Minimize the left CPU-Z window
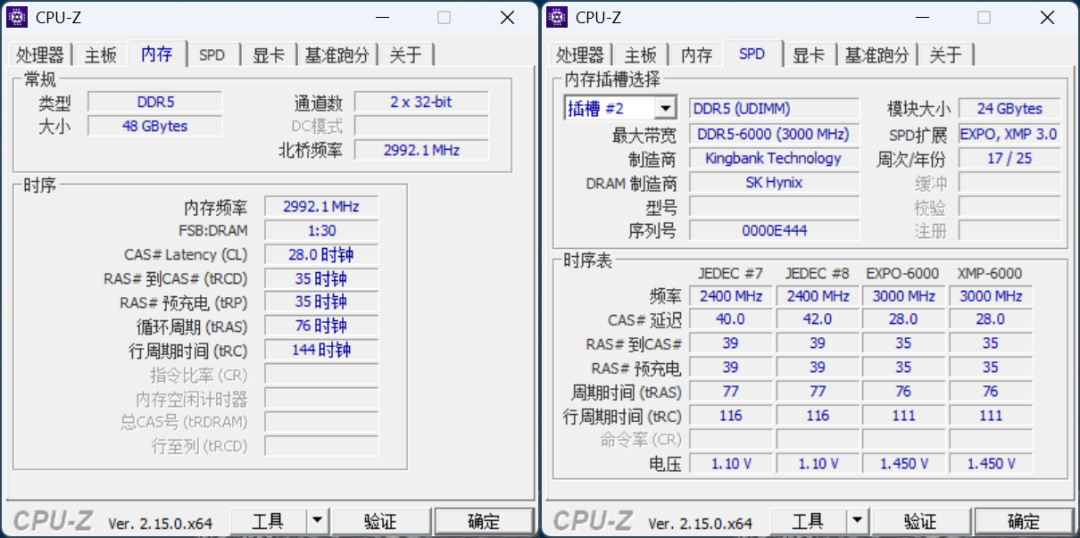Screen dimensions: 1080x538 coord(381,18)
